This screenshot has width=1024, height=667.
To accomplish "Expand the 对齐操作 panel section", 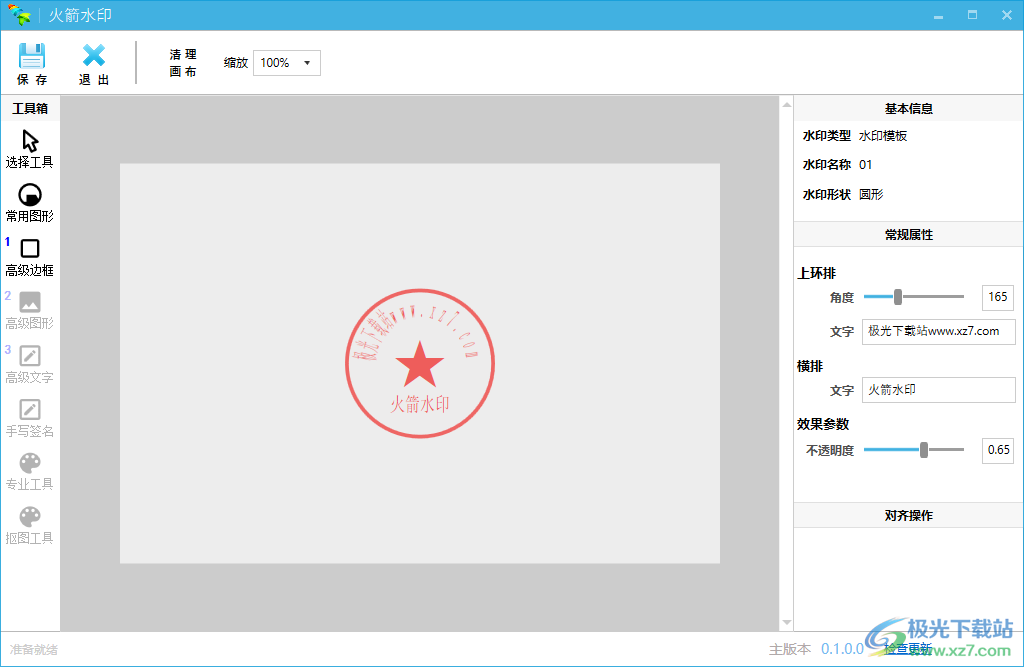I will tap(906, 514).
